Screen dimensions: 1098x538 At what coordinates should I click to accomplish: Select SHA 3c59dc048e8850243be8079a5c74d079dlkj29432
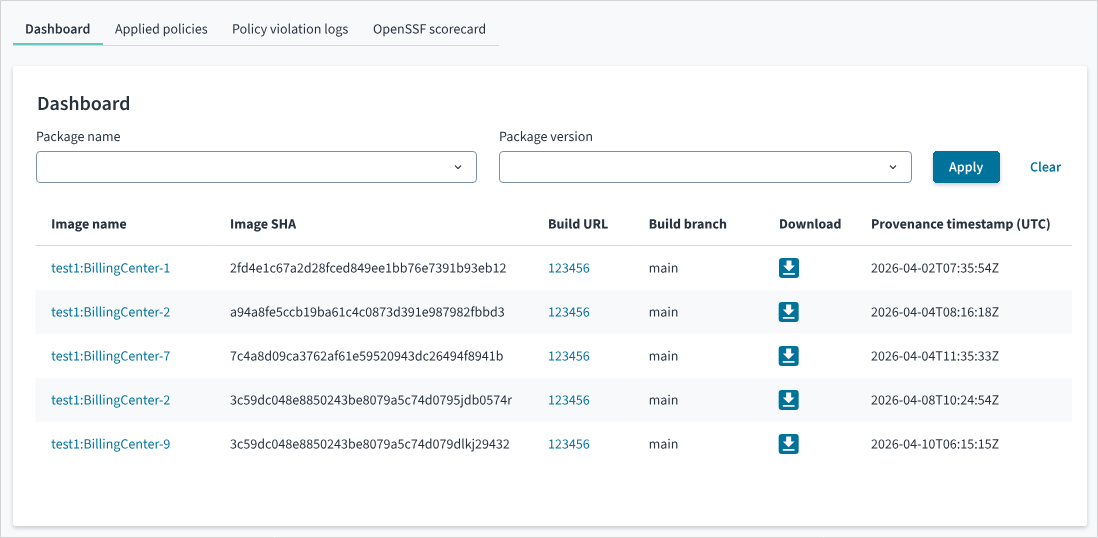tap(369, 444)
